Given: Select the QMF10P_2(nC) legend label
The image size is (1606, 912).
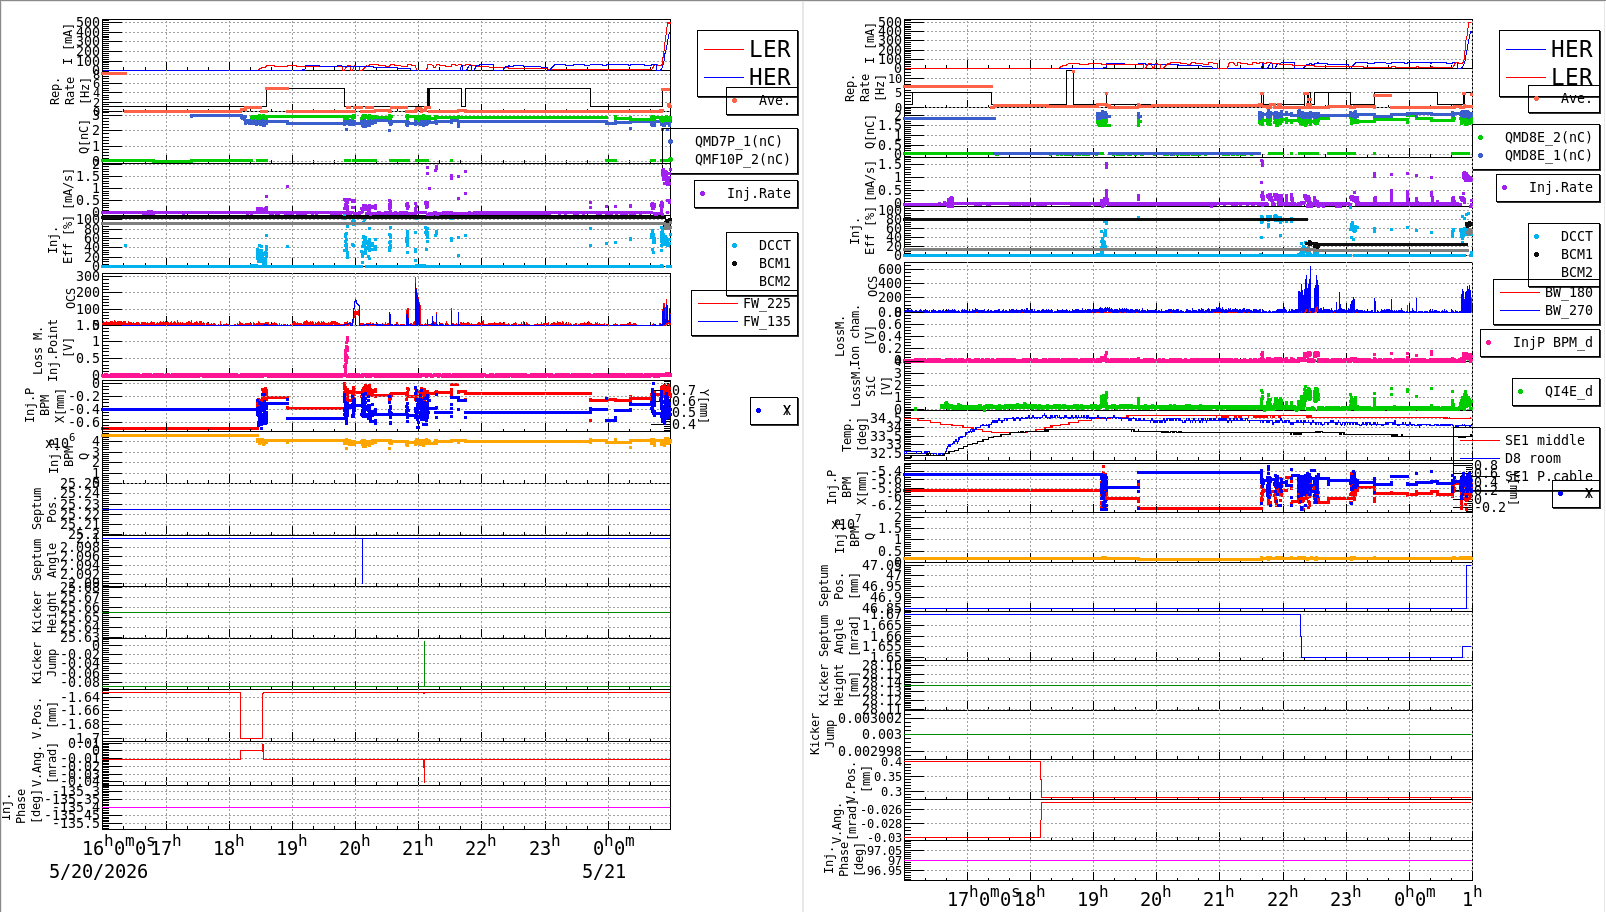Looking at the screenshot, I should pyautogui.click(x=742, y=159).
